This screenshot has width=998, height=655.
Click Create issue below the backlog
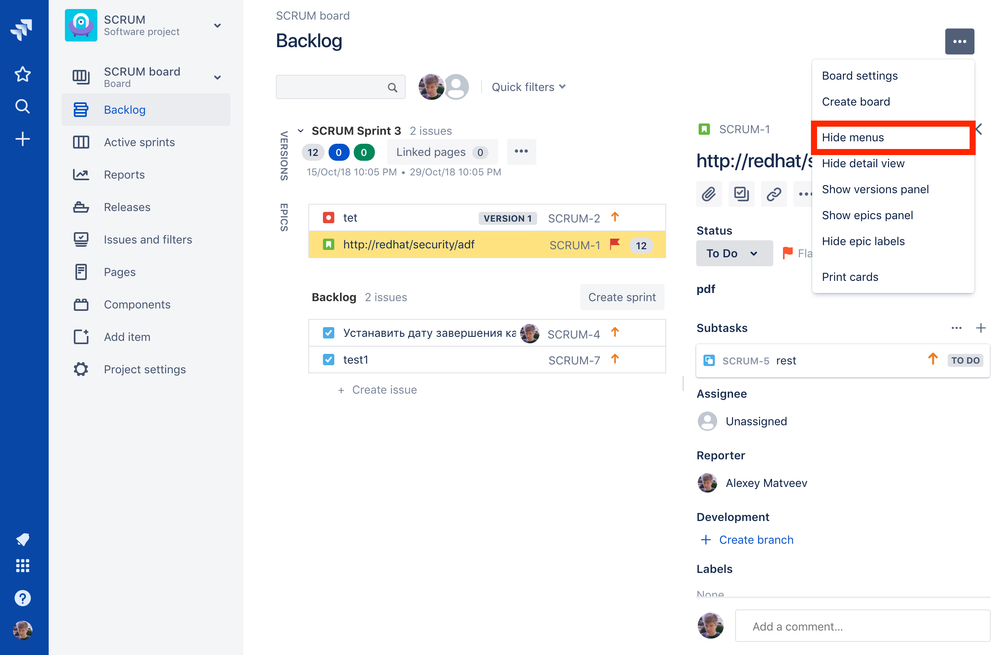[377, 390]
